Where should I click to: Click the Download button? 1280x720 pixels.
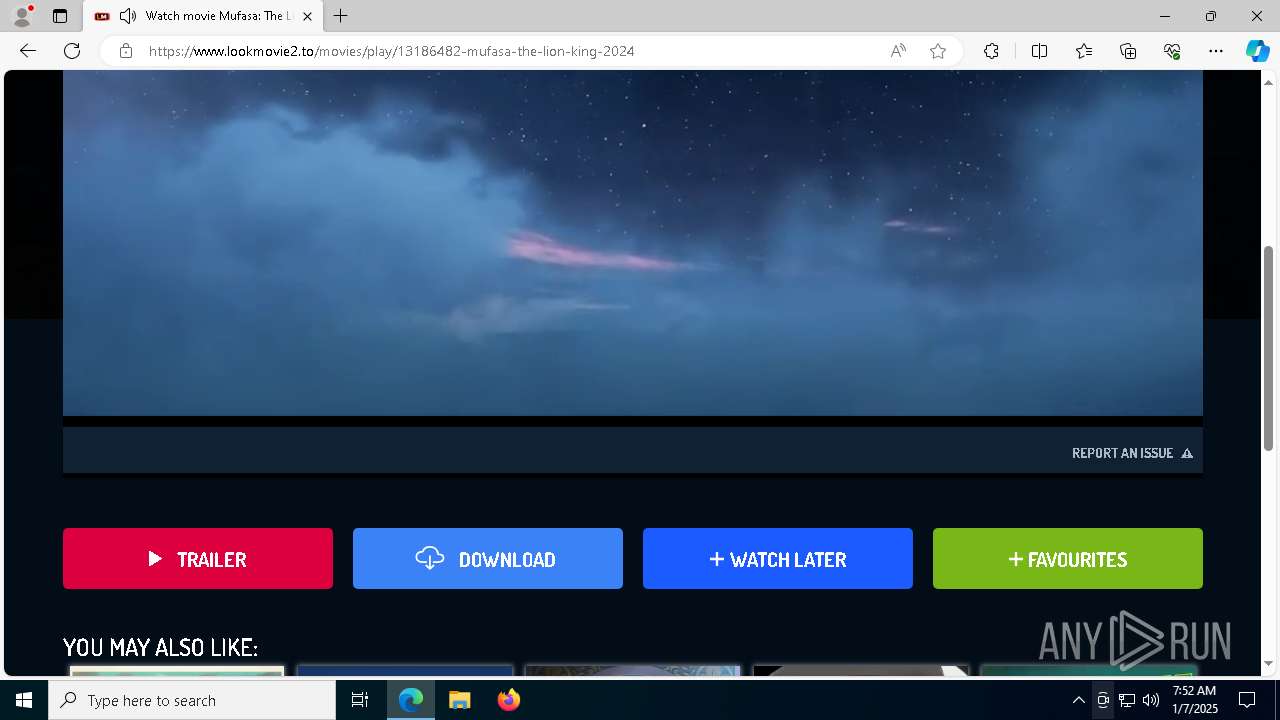pyautogui.click(x=488, y=559)
